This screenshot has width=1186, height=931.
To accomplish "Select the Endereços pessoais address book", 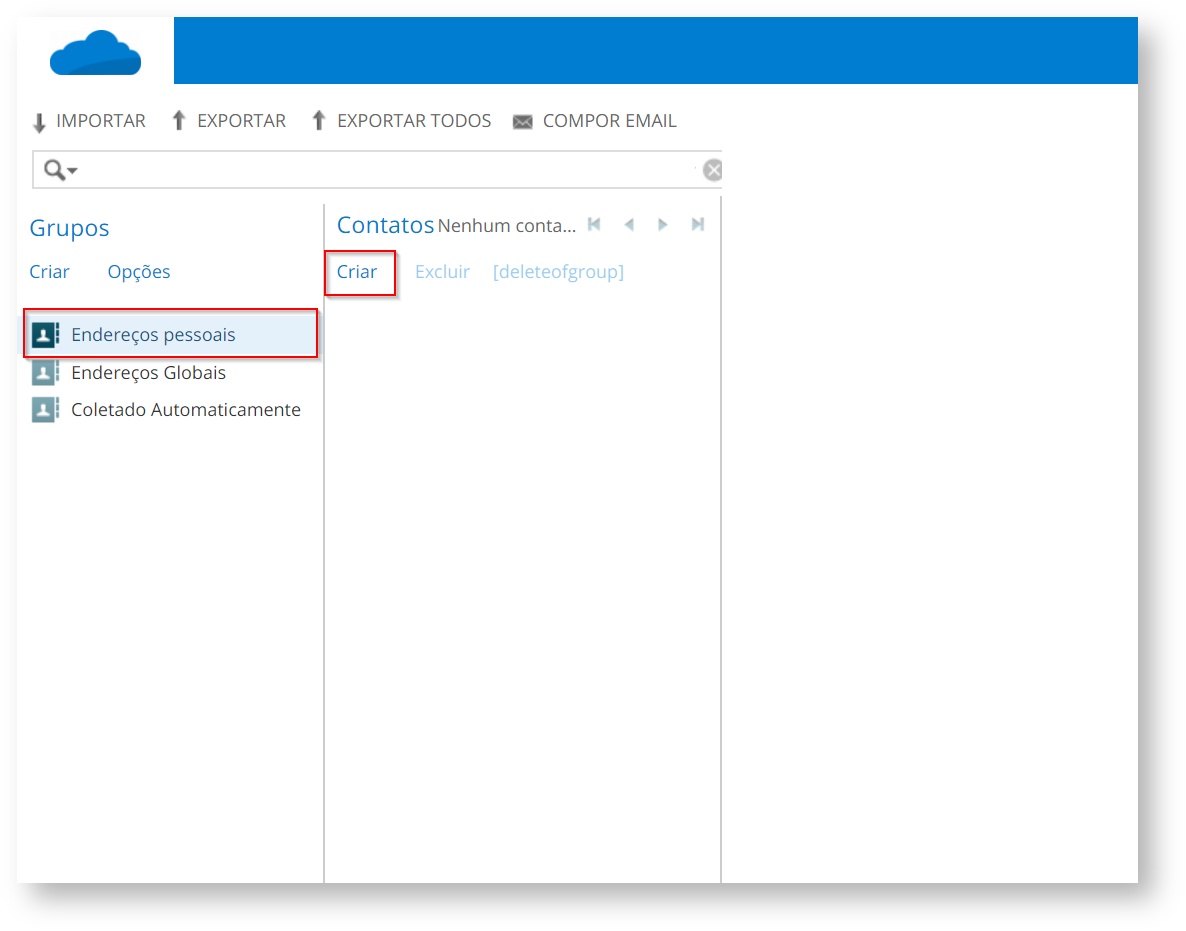I will (x=153, y=335).
